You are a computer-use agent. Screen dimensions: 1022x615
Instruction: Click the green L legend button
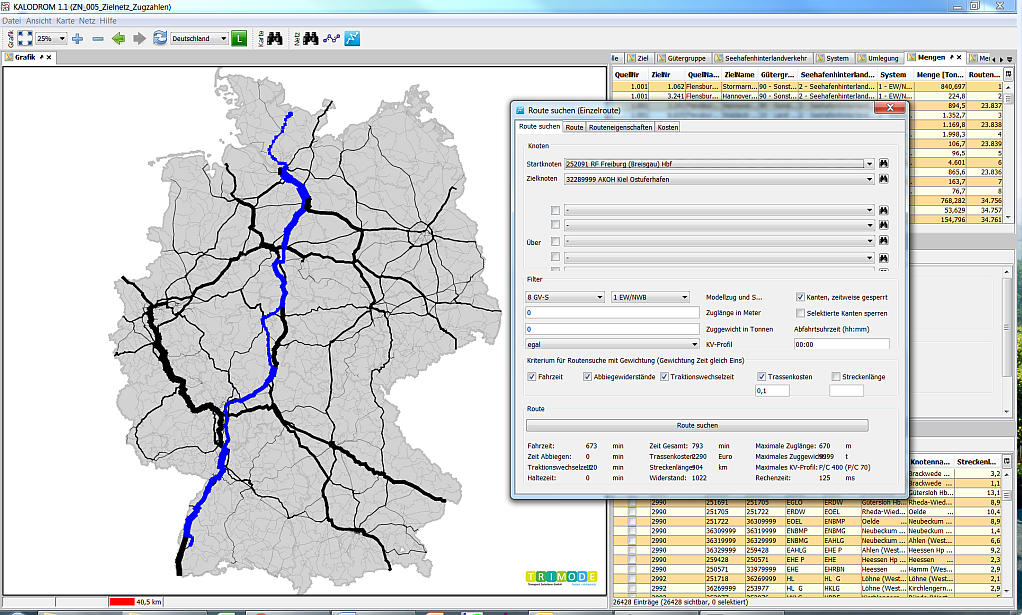point(239,38)
